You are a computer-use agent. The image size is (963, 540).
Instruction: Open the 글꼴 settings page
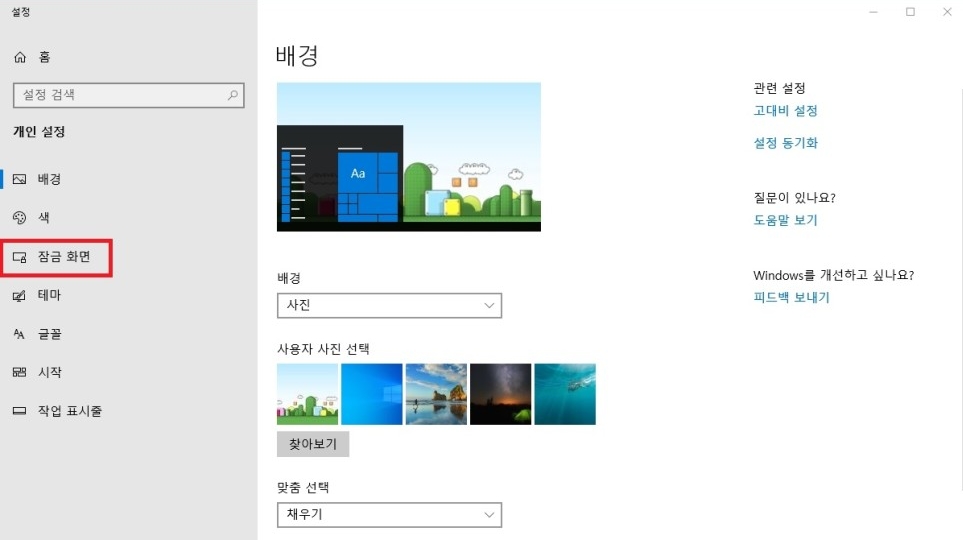129,334
